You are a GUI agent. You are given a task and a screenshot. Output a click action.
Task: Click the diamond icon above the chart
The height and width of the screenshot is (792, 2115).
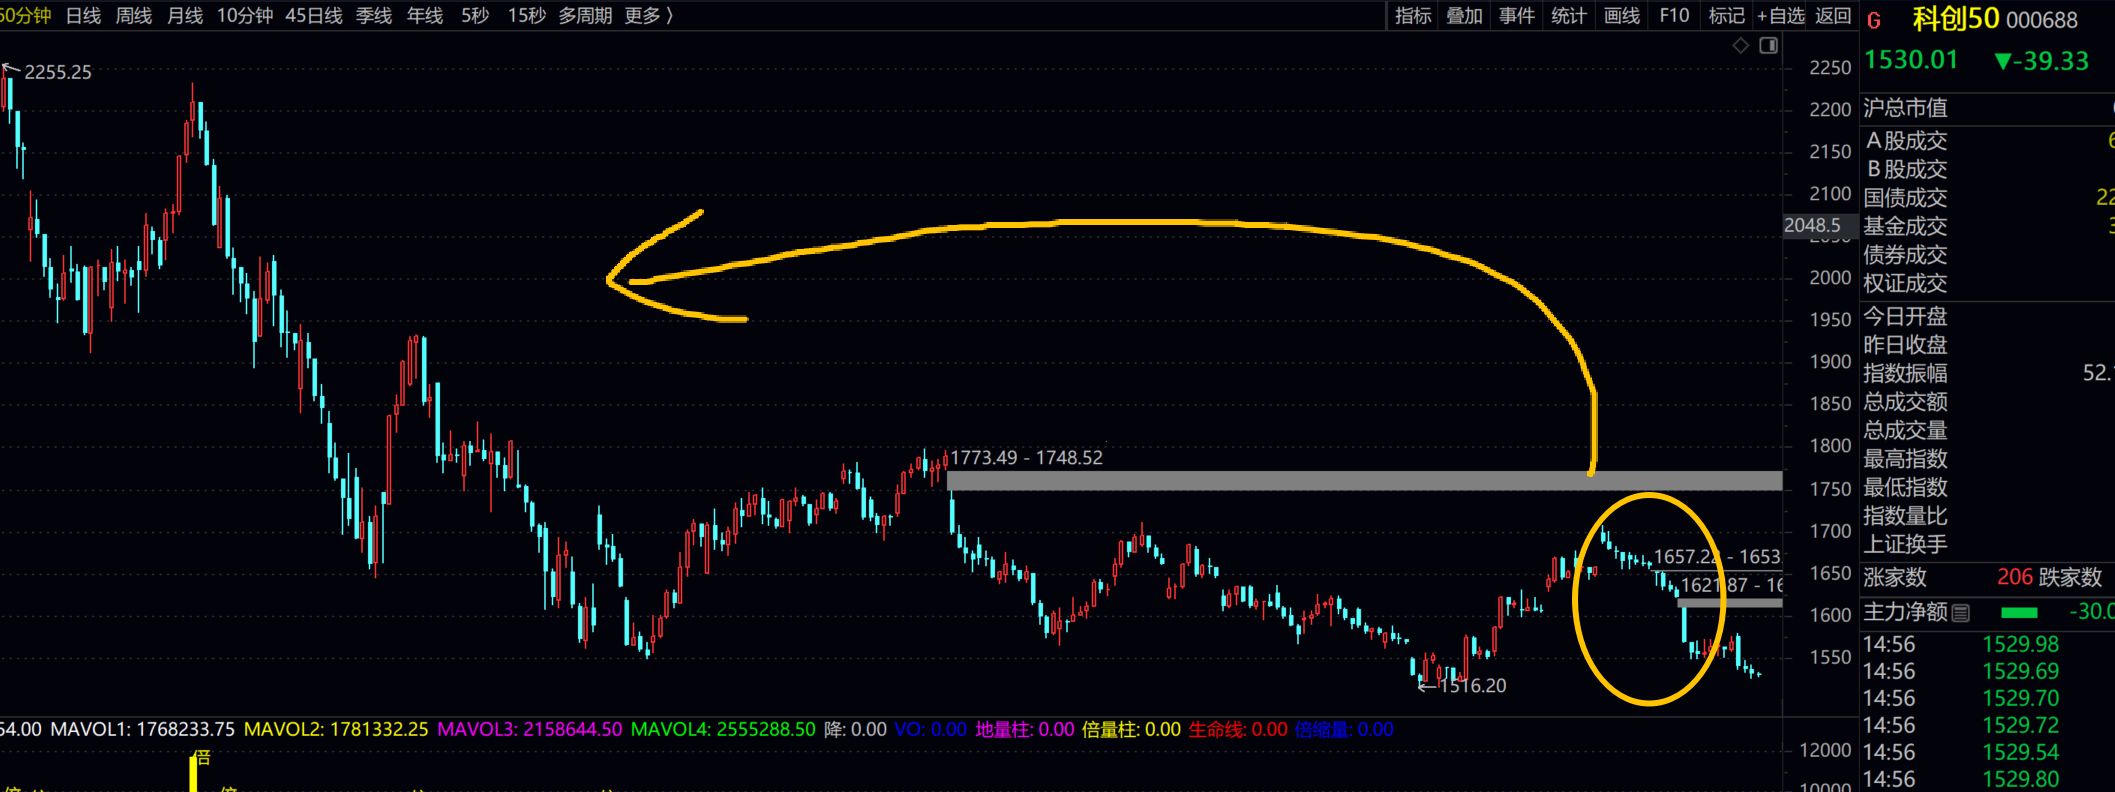tap(1741, 46)
